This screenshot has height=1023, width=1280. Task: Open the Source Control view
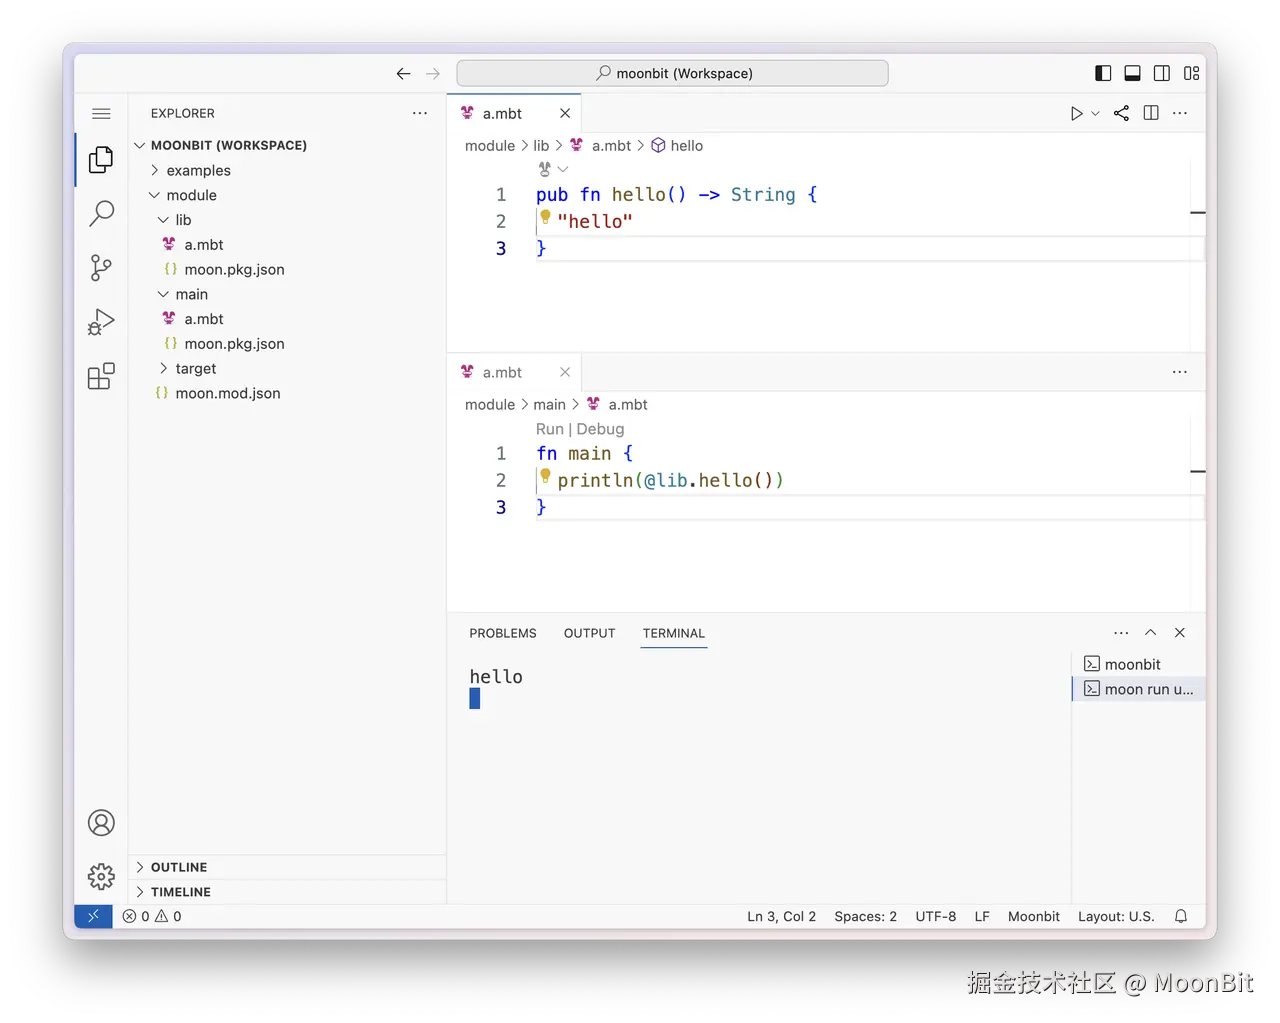tap(101, 268)
